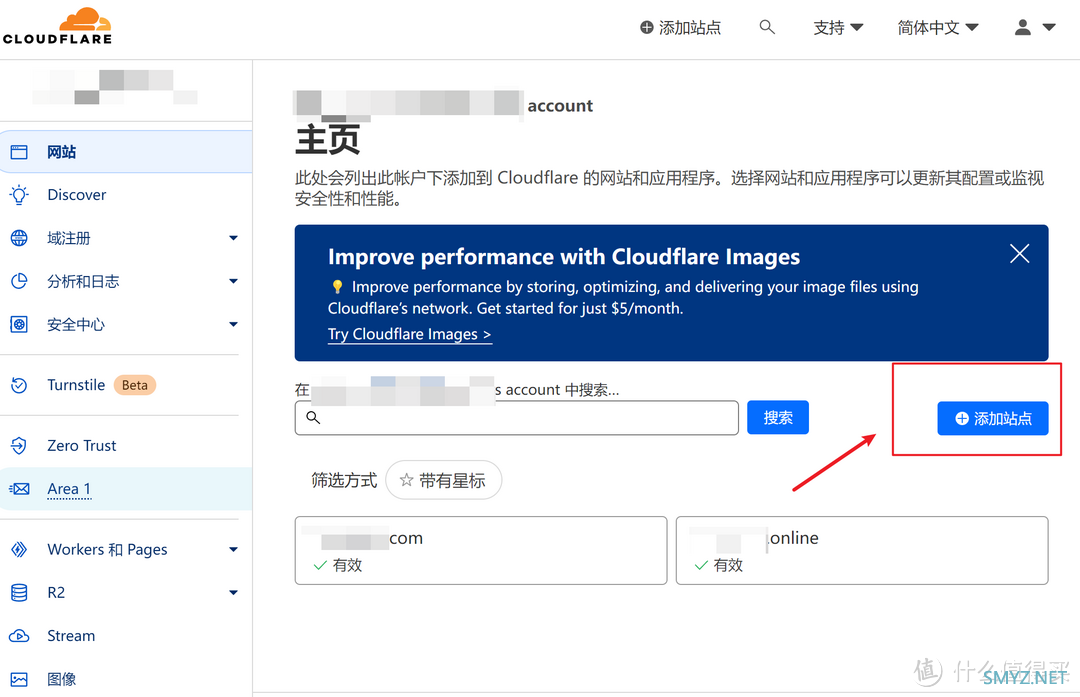Click the lightbulb icon in the banner
This screenshot has width=1080, height=697.
[337, 287]
